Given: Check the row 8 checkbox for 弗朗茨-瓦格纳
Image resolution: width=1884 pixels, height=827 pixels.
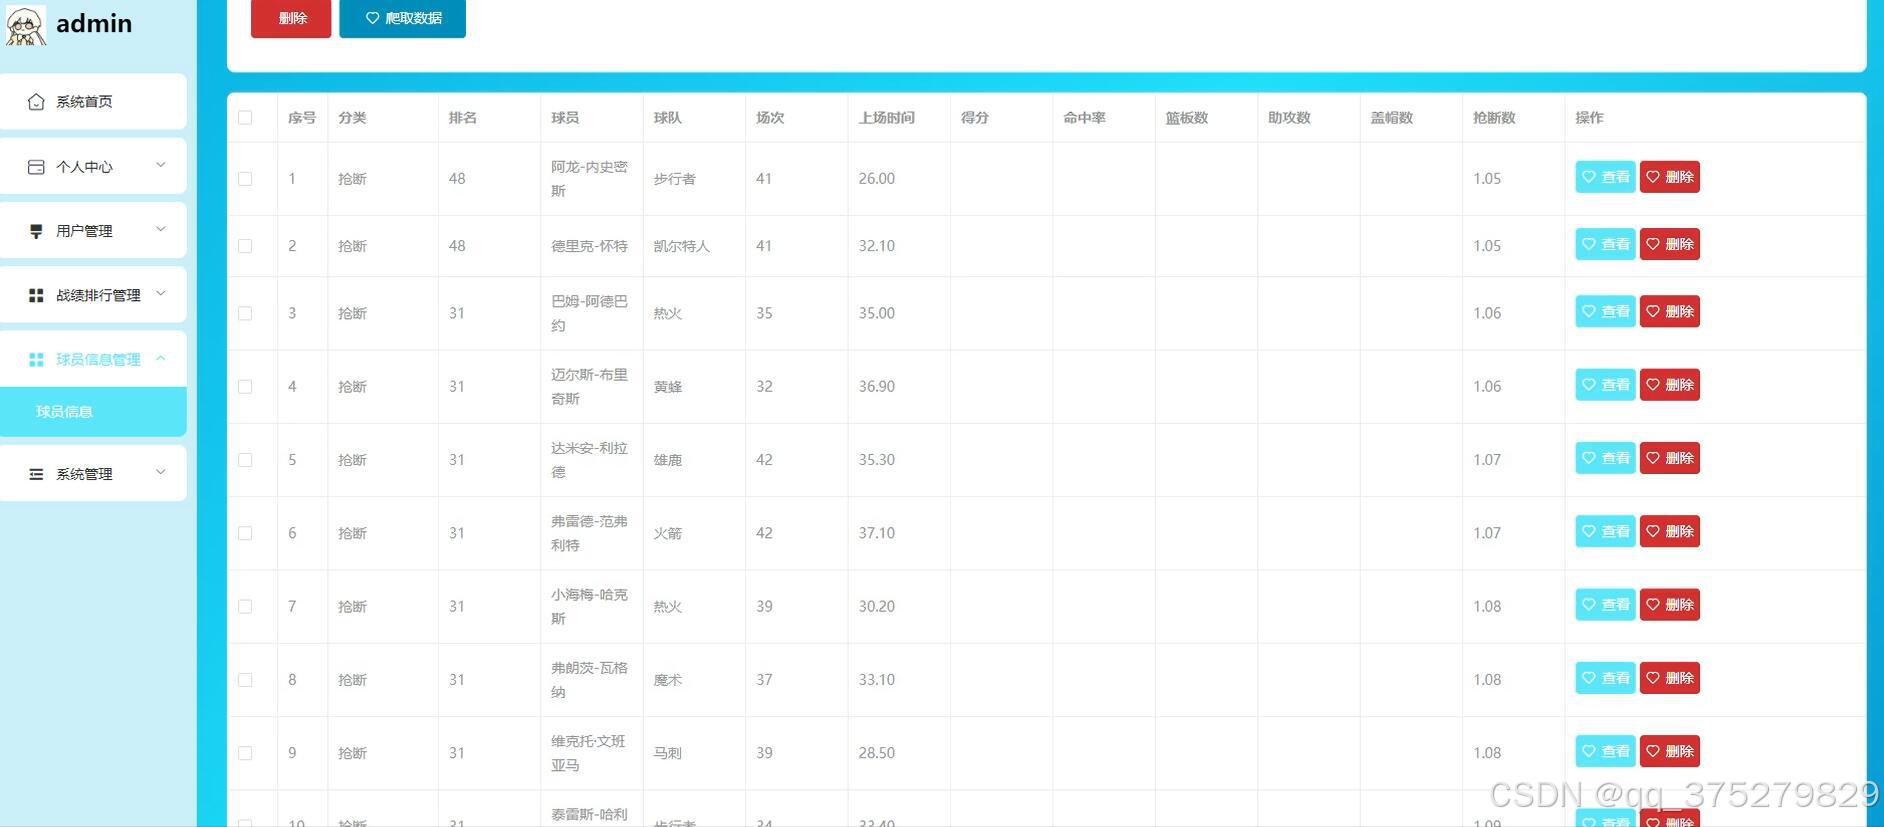Looking at the screenshot, I should (x=245, y=680).
